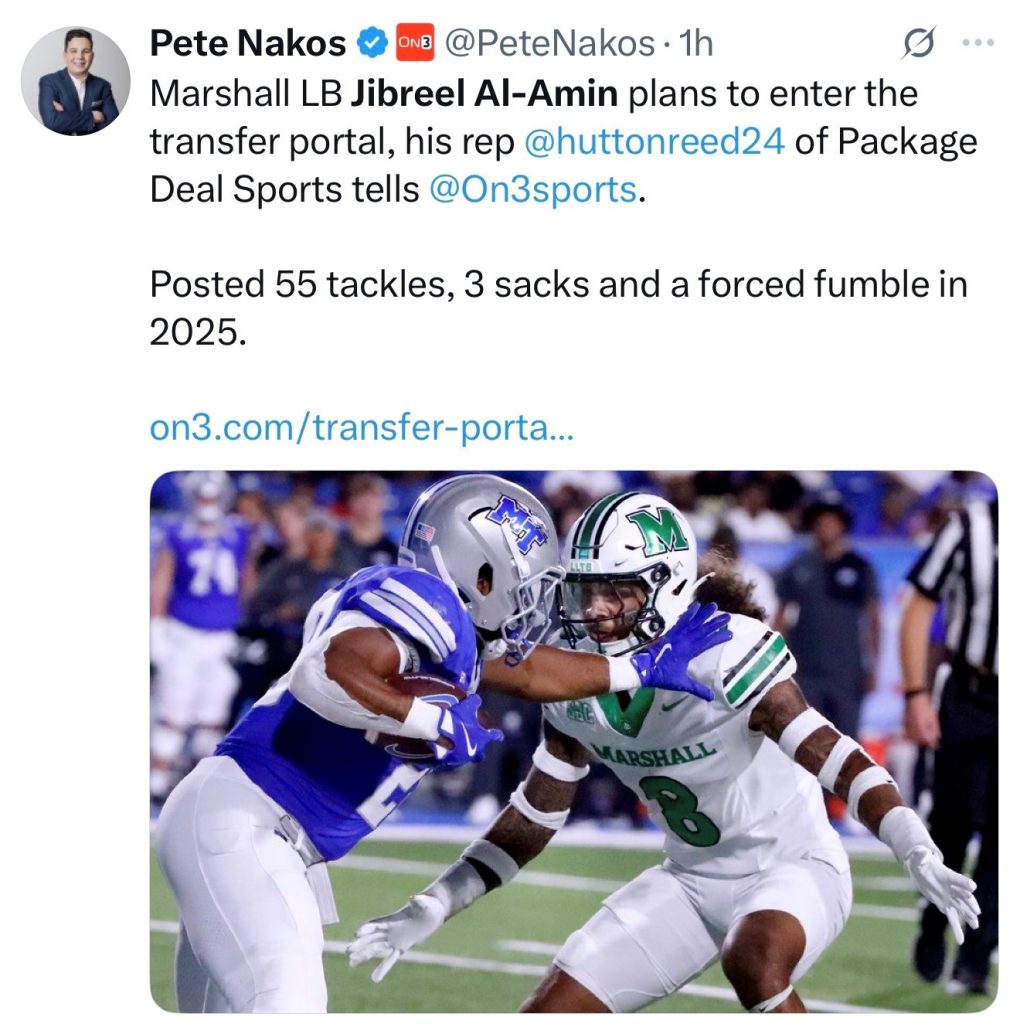This screenshot has width=1020, height=1024.
Task: Open Pete Nakos profile avatar photo
Action: [x=76, y=81]
